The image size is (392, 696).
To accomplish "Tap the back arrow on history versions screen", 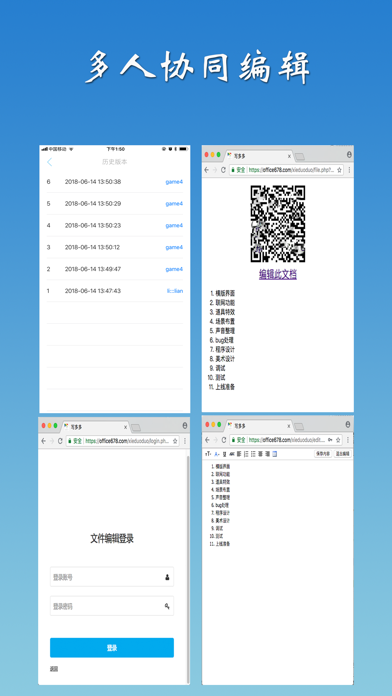I will [x=50, y=162].
